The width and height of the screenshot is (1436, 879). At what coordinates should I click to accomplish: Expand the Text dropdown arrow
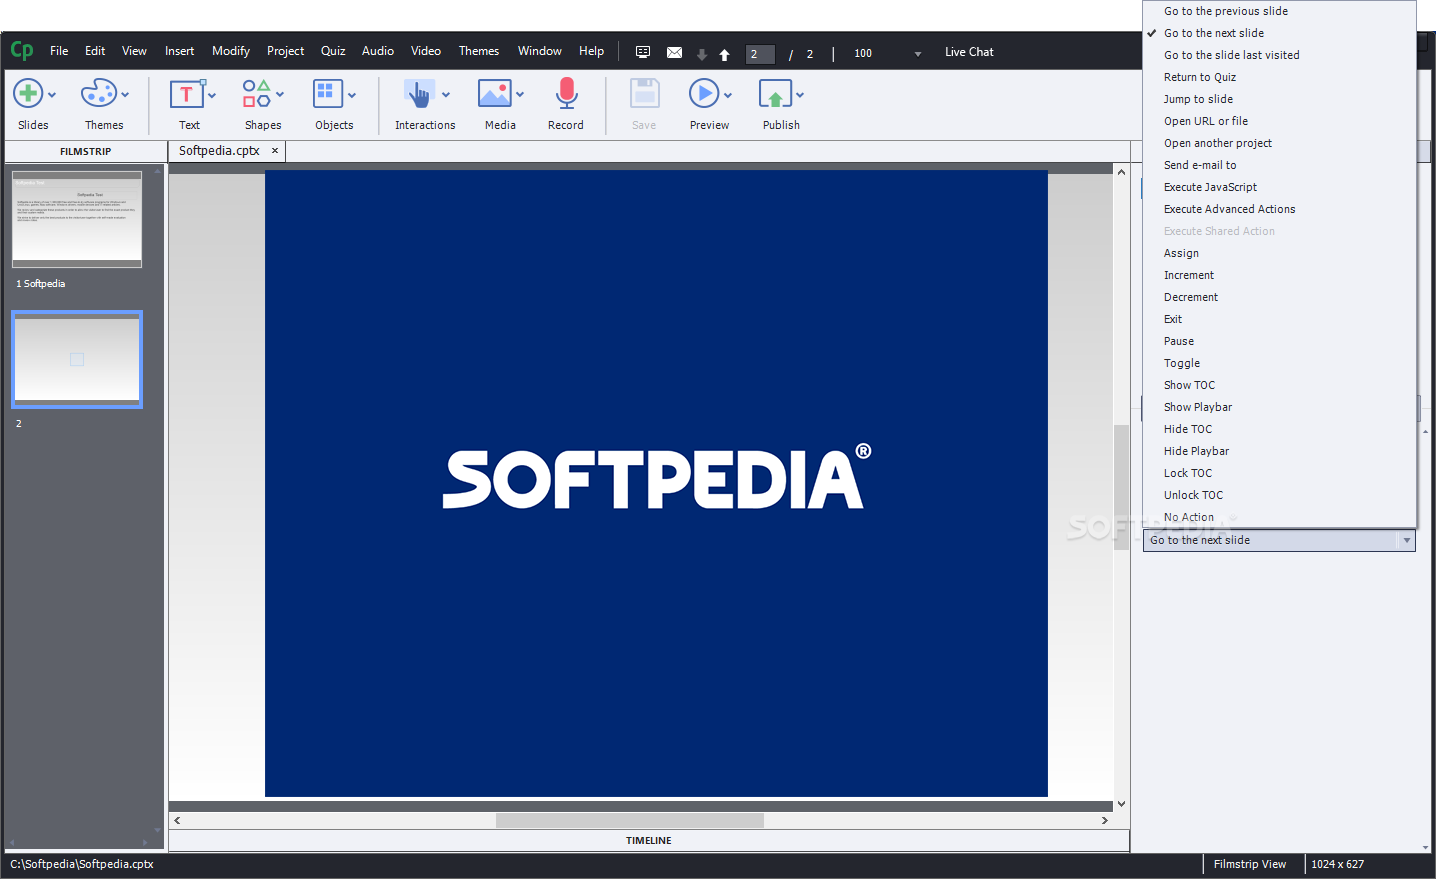pyautogui.click(x=212, y=95)
